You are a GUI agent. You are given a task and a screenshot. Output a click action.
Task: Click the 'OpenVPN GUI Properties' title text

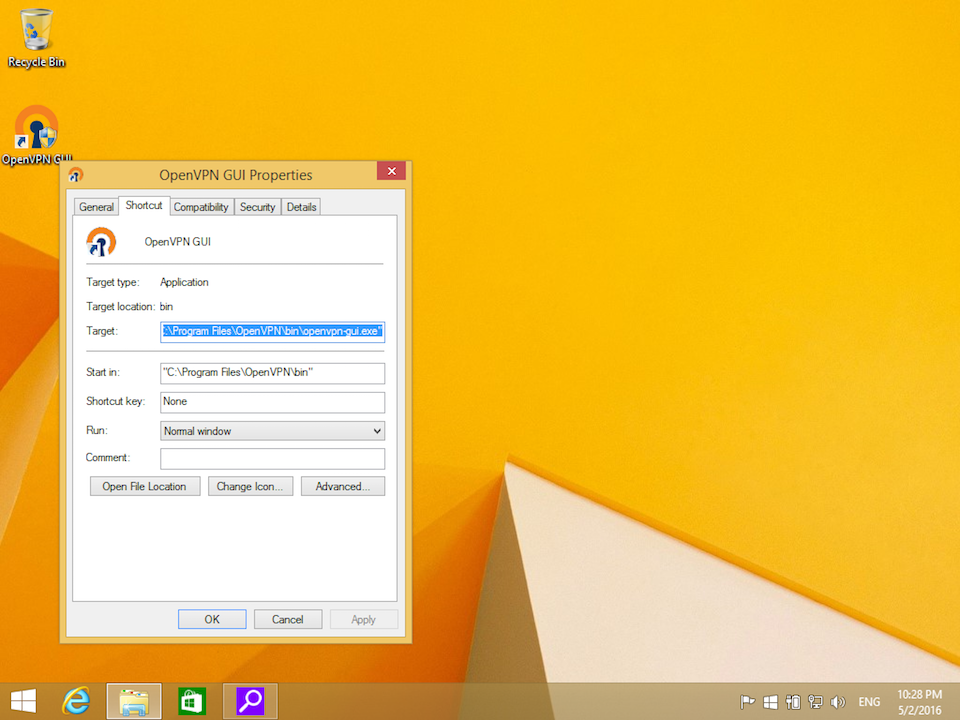236,175
